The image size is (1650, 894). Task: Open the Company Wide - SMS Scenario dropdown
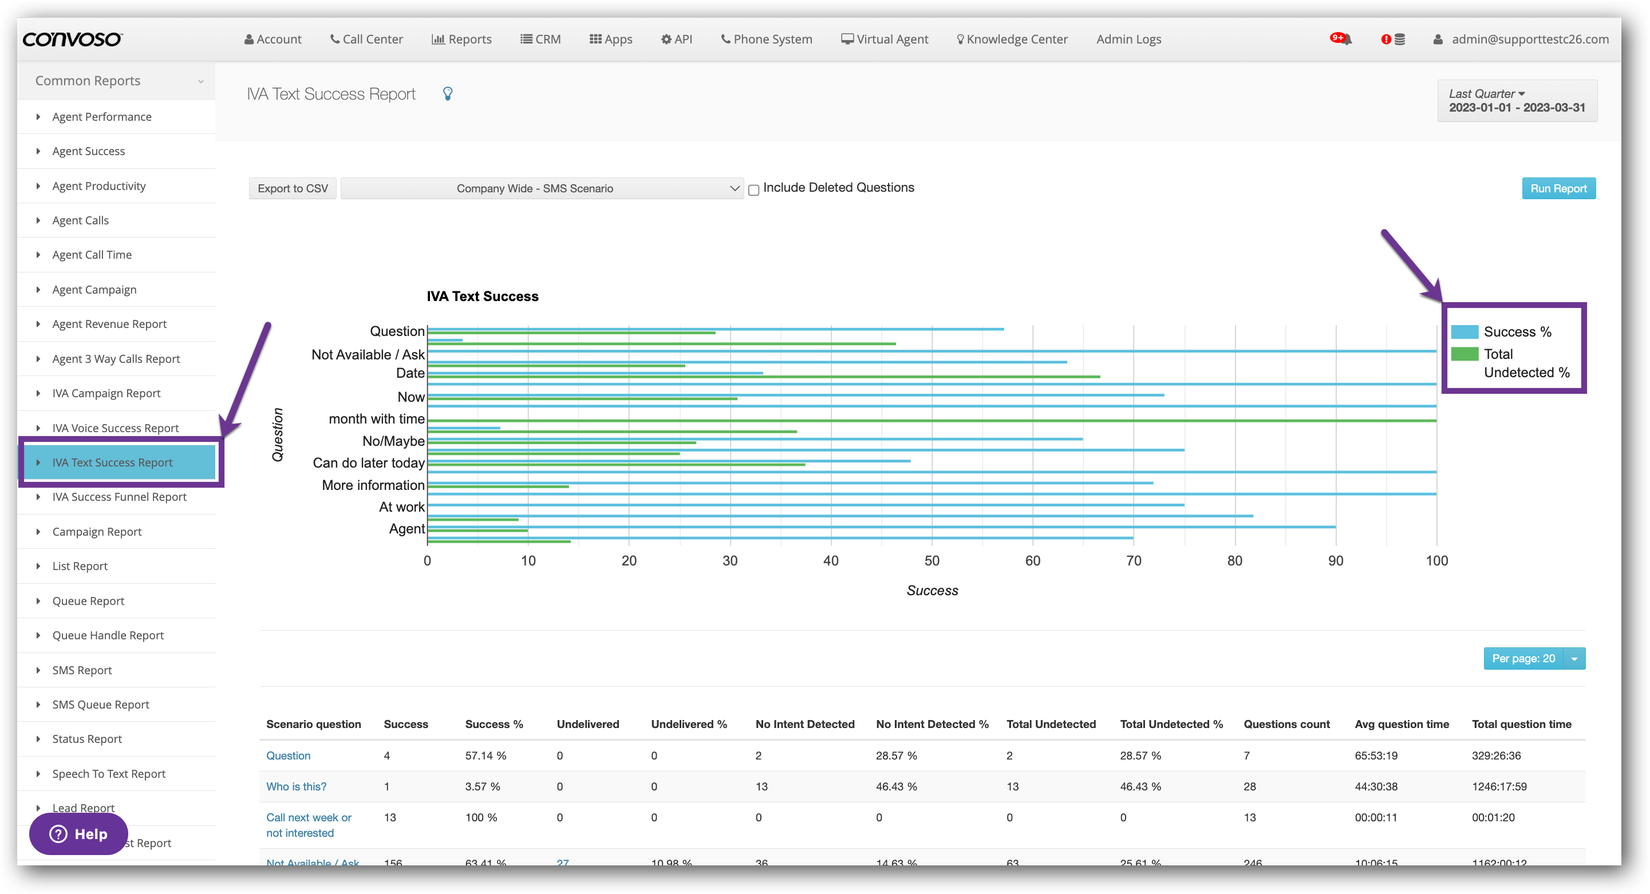coord(541,189)
